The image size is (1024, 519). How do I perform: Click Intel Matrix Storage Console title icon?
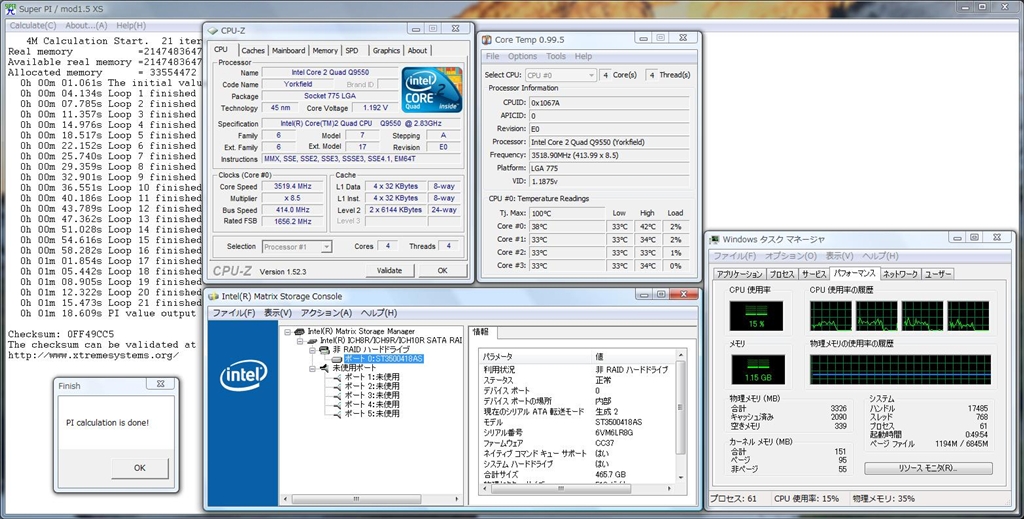click(x=214, y=296)
